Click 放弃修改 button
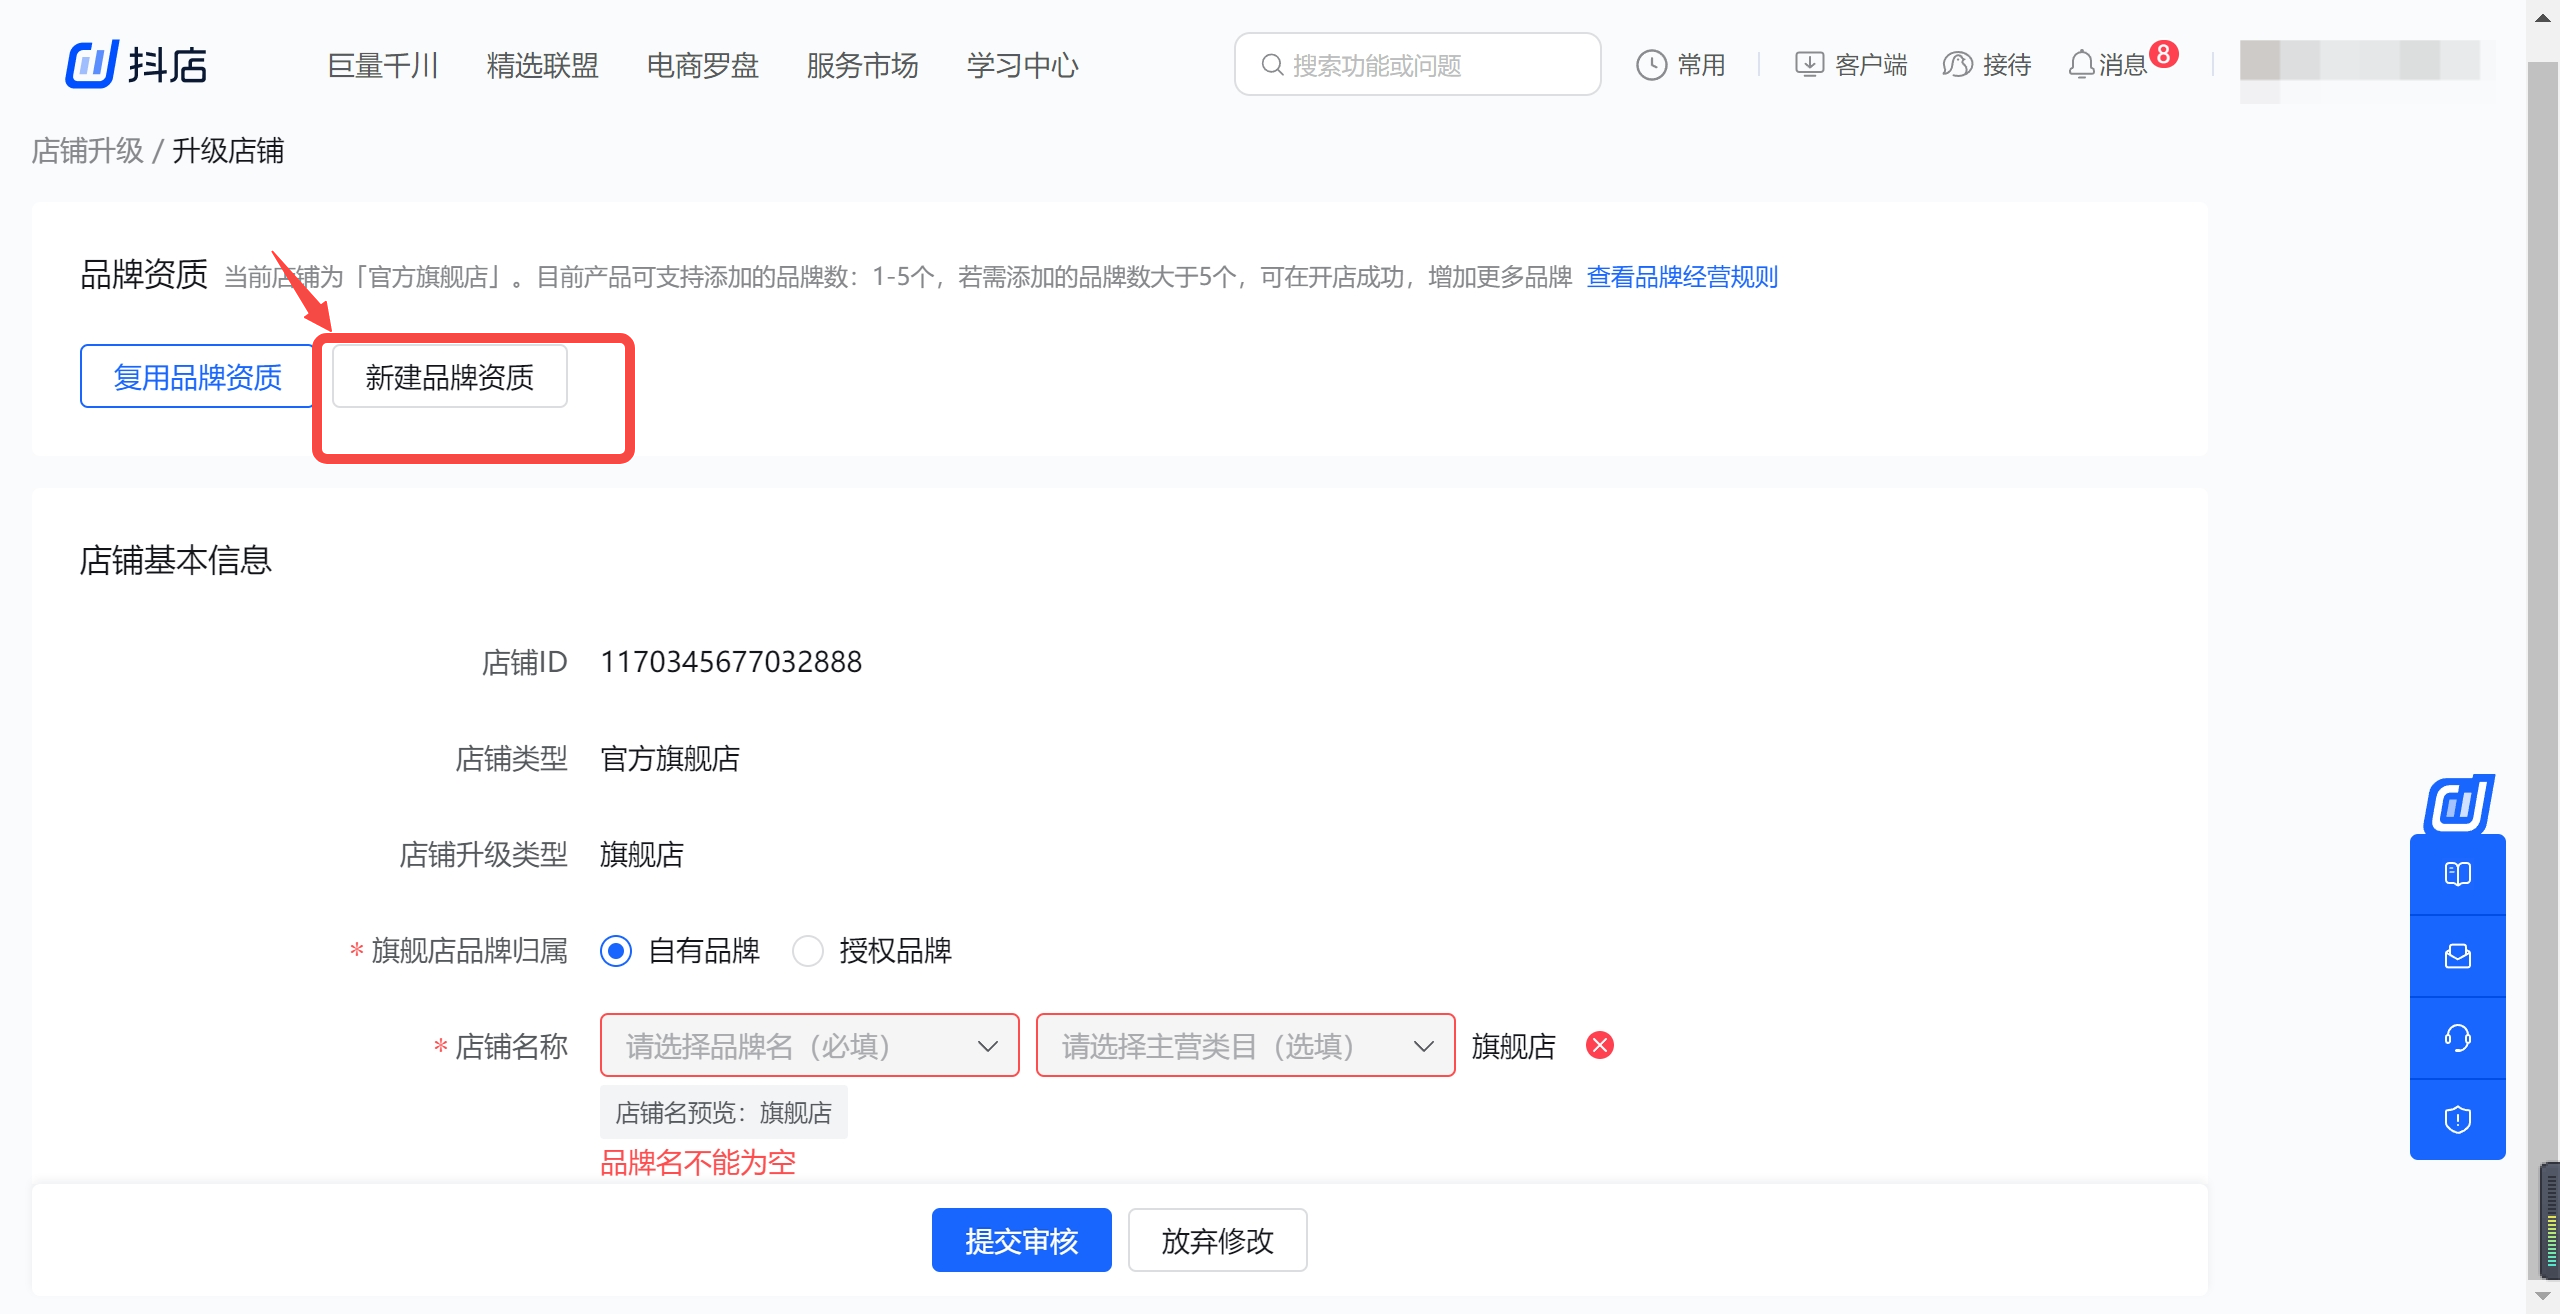Viewport: 2560px width, 1314px height. click(x=1218, y=1240)
